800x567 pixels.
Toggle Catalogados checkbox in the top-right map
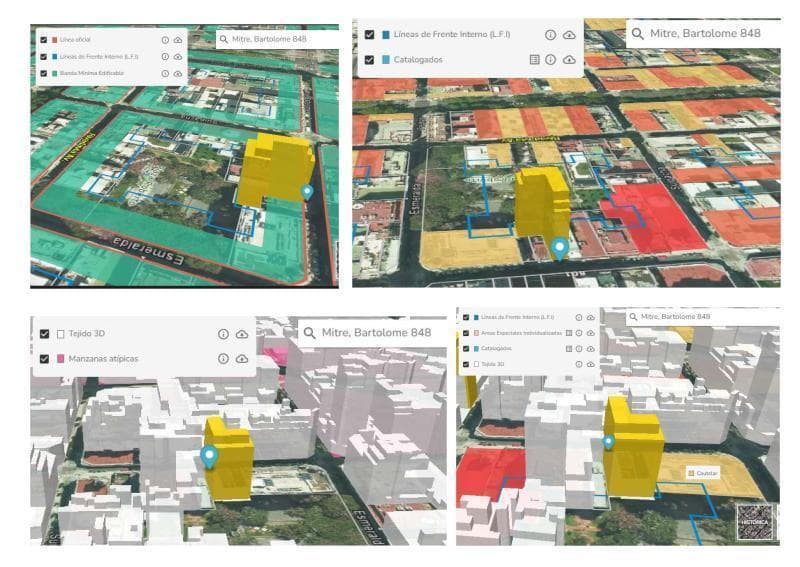pyautogui.click(x=370, y=60)
